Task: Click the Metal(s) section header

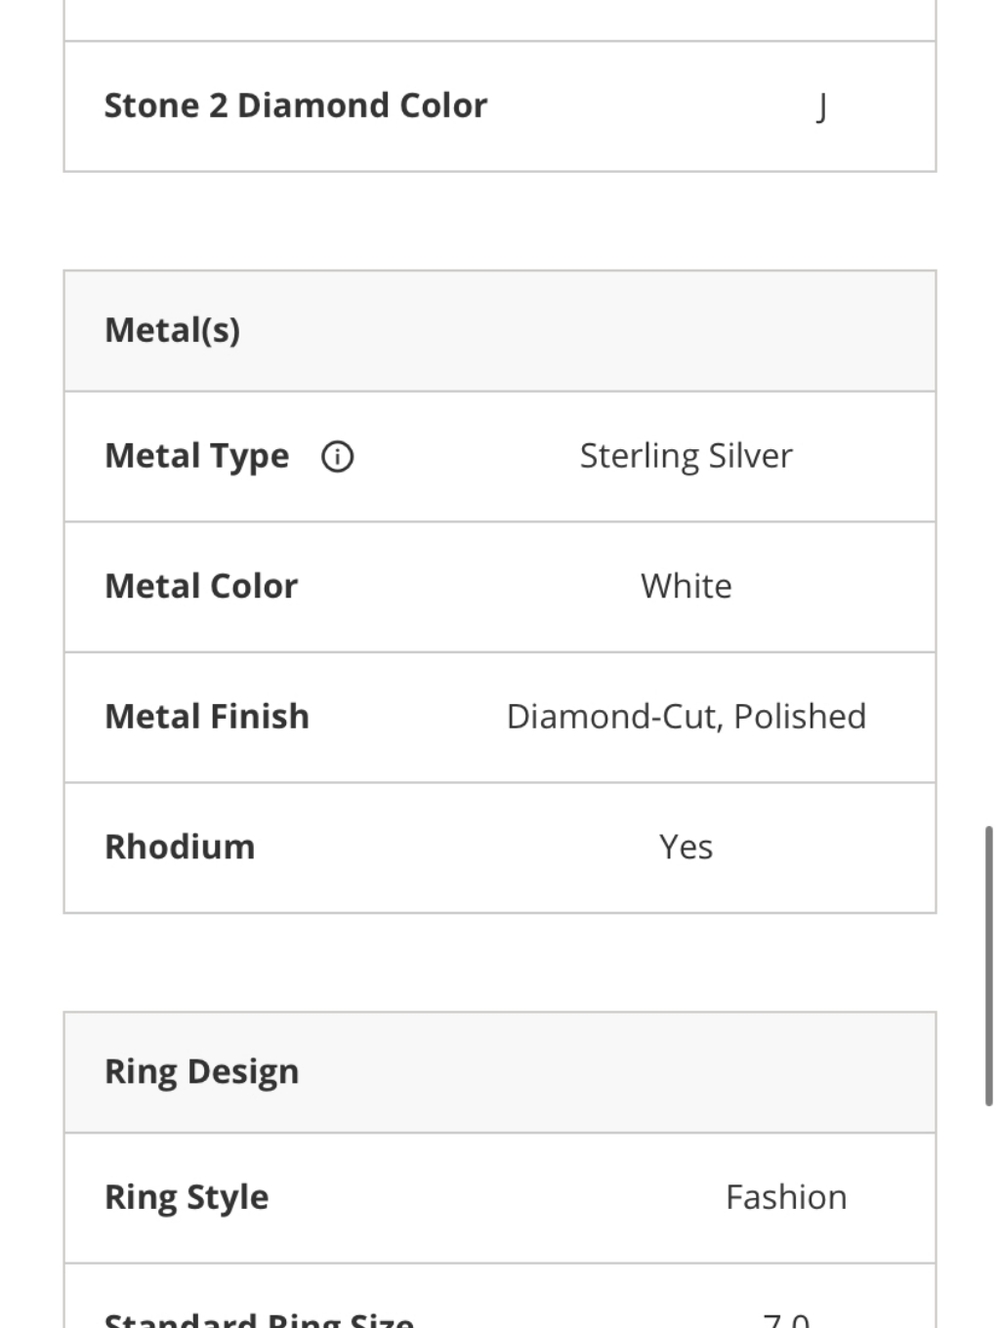Action: click(172, 331)
